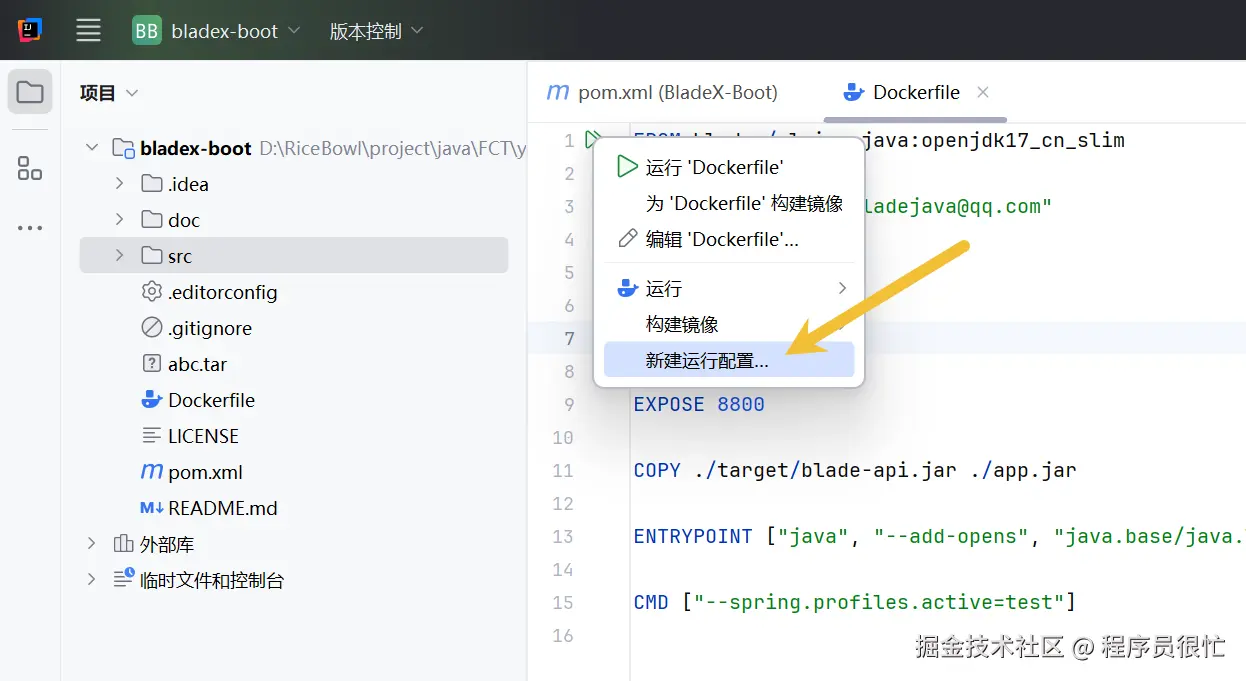Click the ignore icon beside .gitignore
This screenshot has height=681, width=1246.
152,328
